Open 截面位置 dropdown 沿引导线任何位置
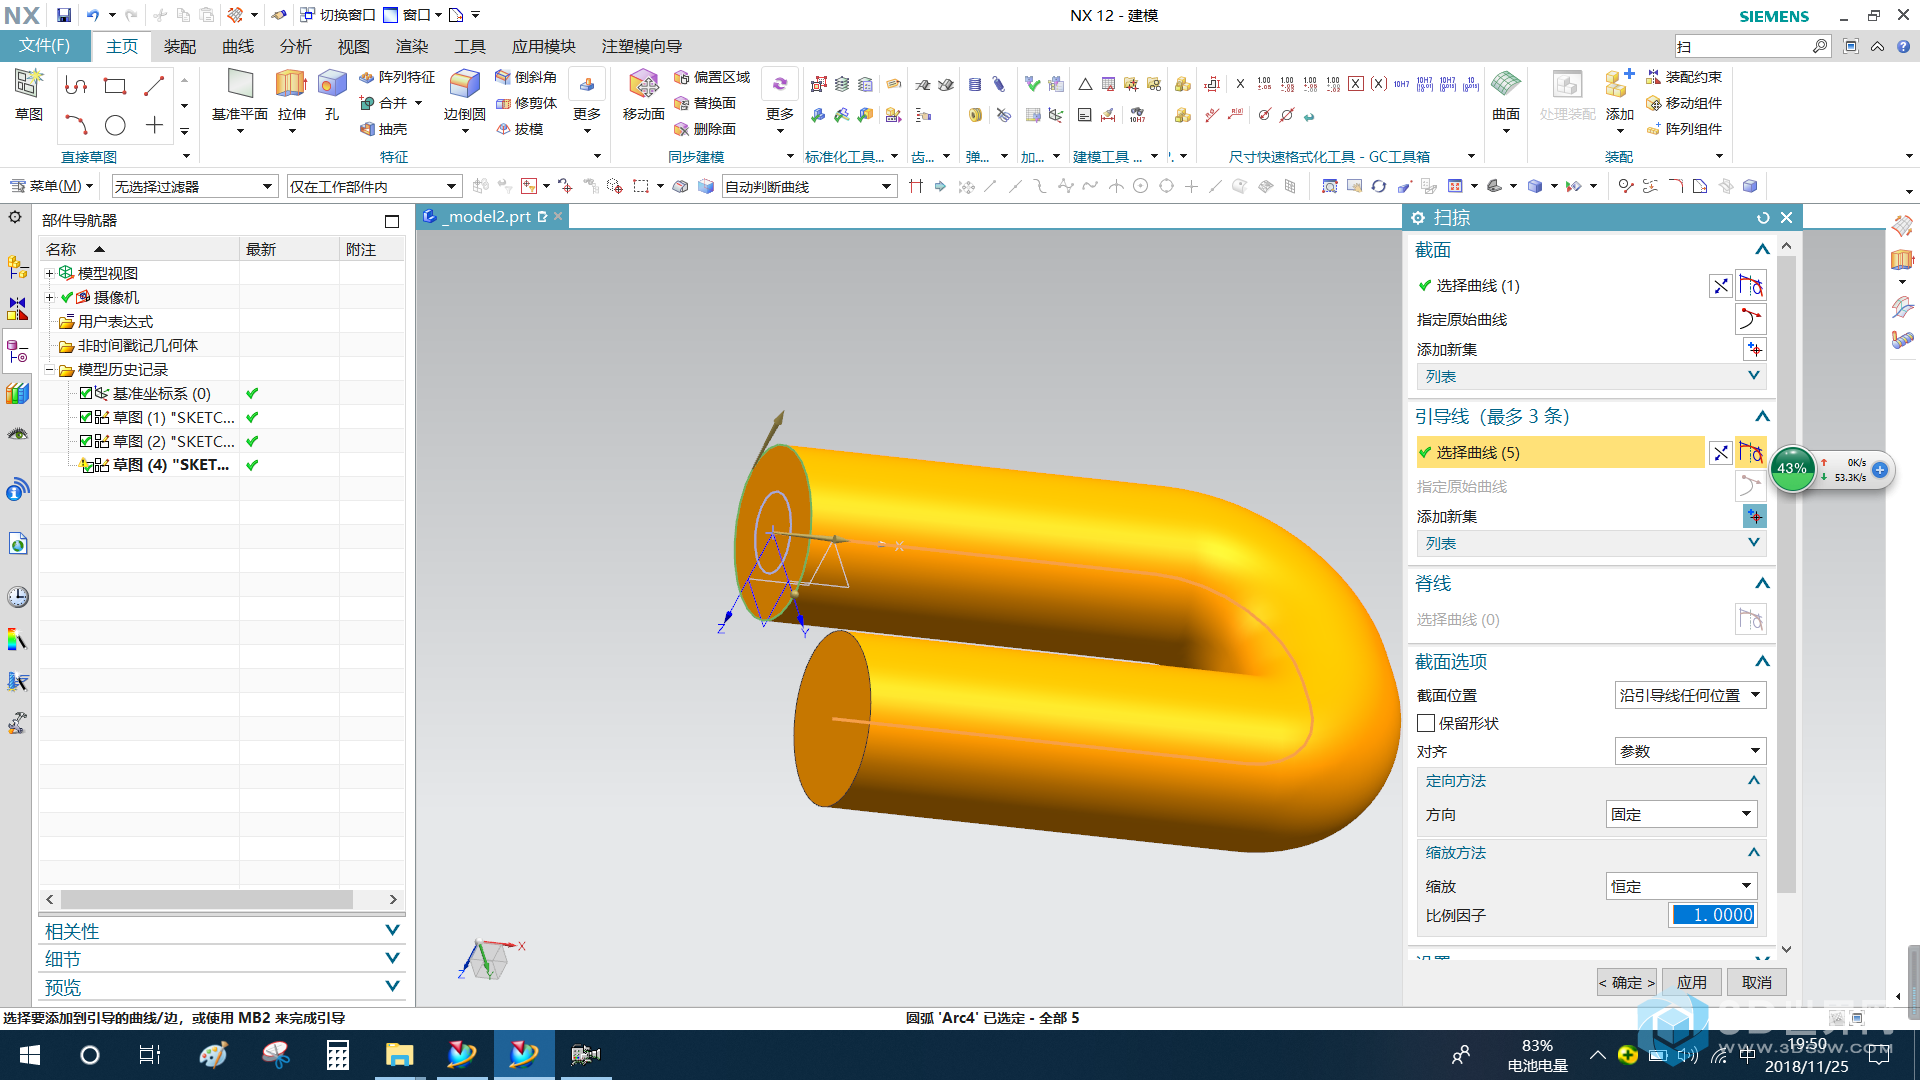 1690,695
